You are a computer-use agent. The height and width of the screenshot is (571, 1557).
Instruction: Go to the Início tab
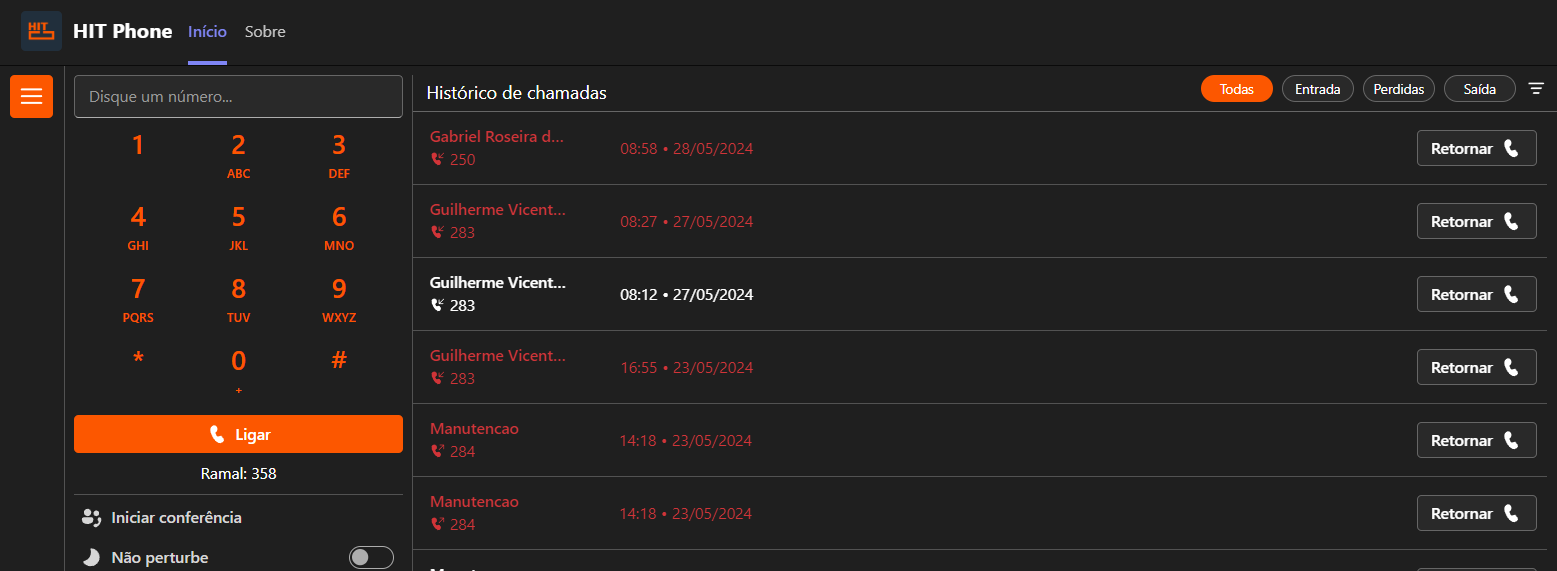coord(207,32)
